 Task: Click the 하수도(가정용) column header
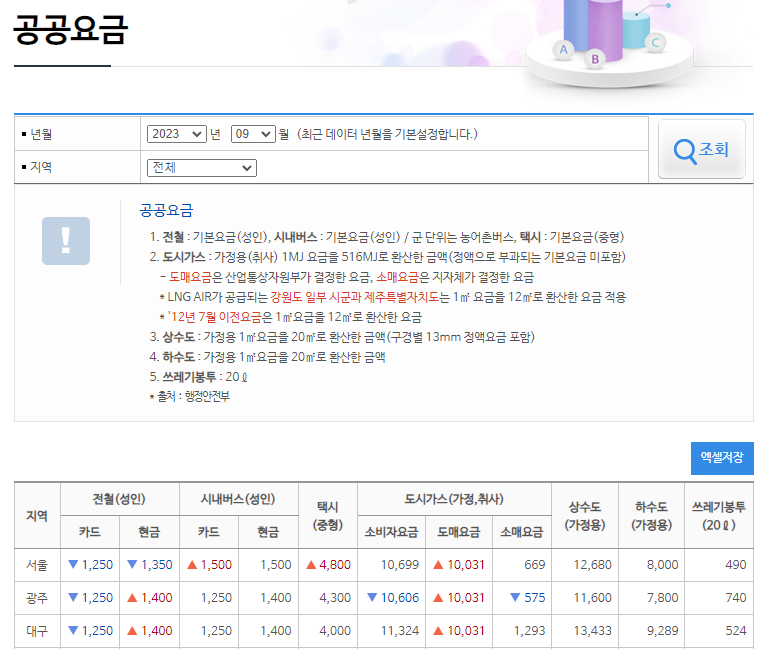(x=651, y=516)
